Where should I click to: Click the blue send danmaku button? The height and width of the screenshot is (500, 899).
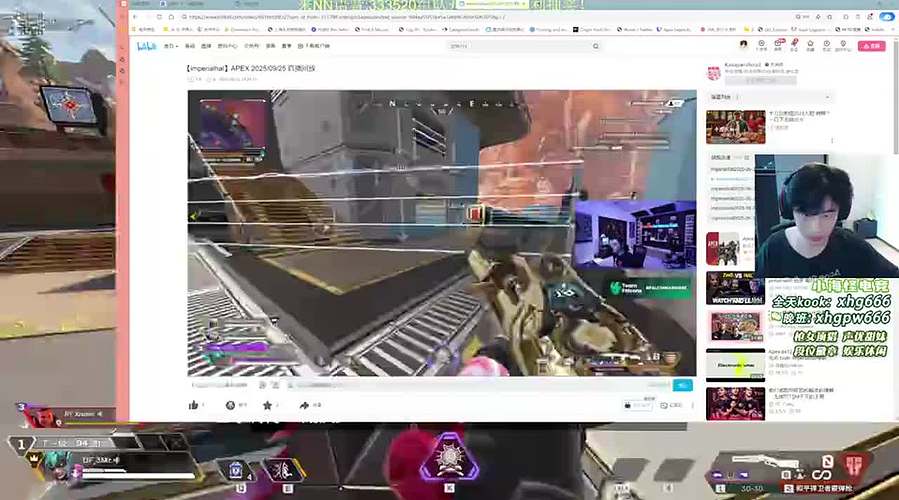point(682,385)
